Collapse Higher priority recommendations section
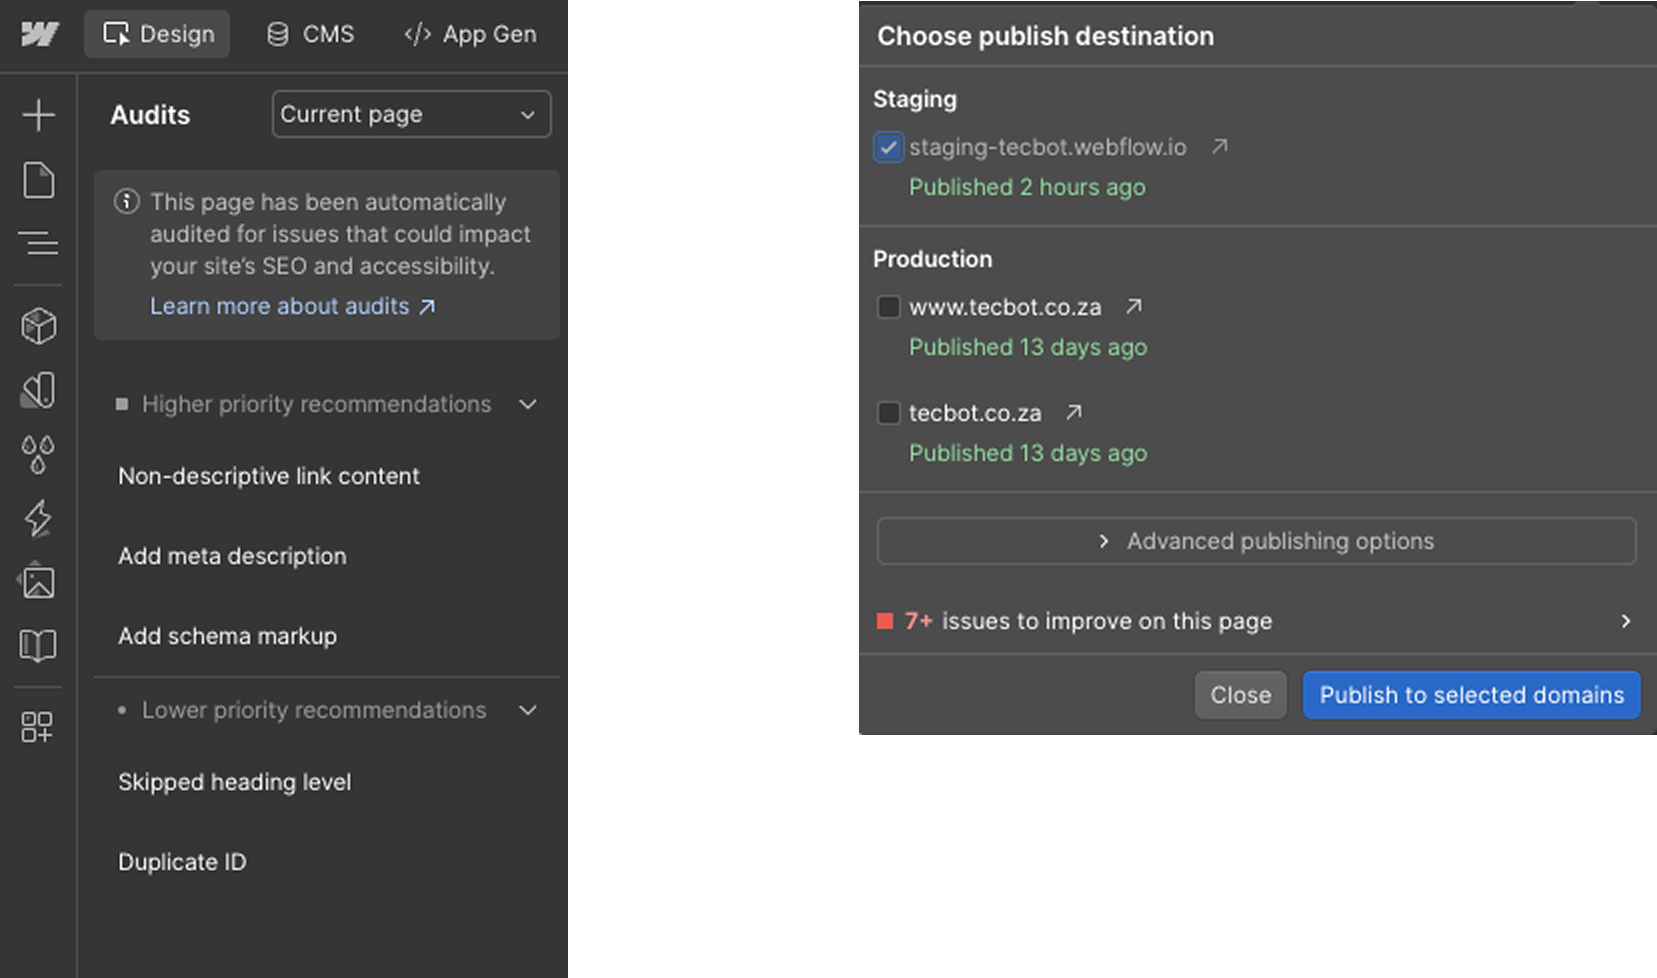Viewport: 1657px width, 978px height. point(528,404)
